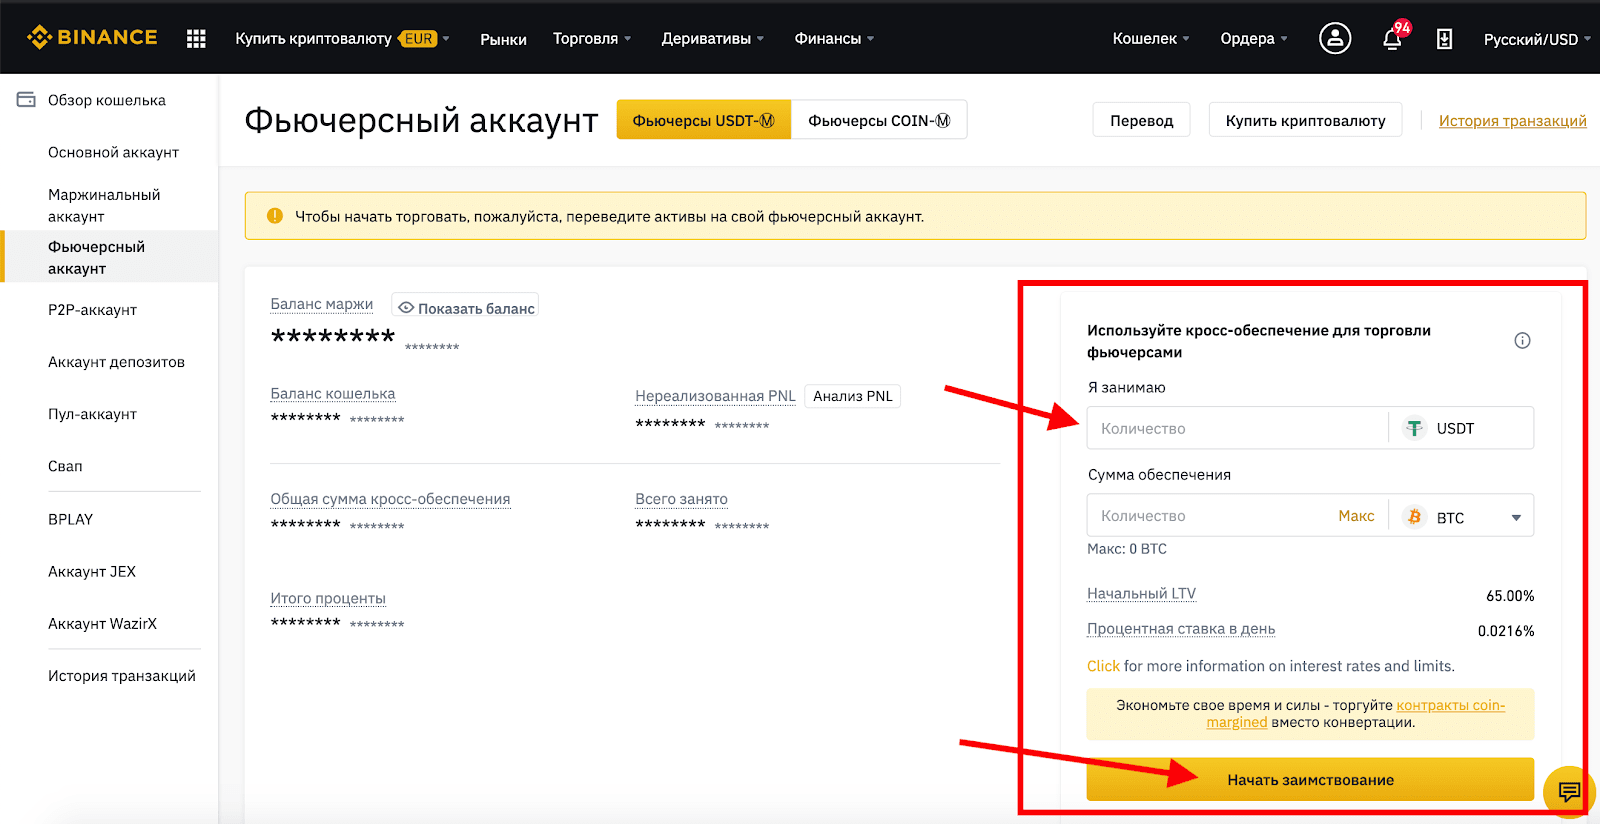Click the Макс: 0 BTC text
This screenshot has width=1600, height=824.
(1127, 549)
